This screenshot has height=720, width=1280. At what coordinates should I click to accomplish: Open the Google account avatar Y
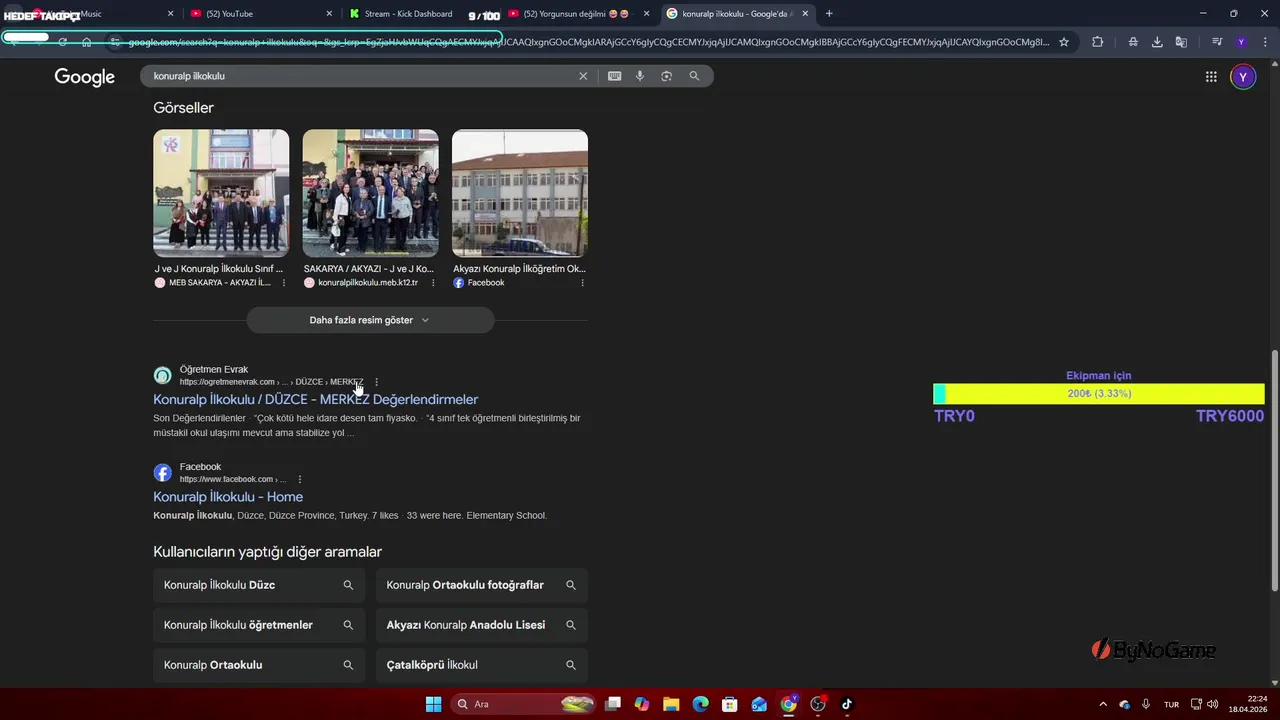point(1243,77)
